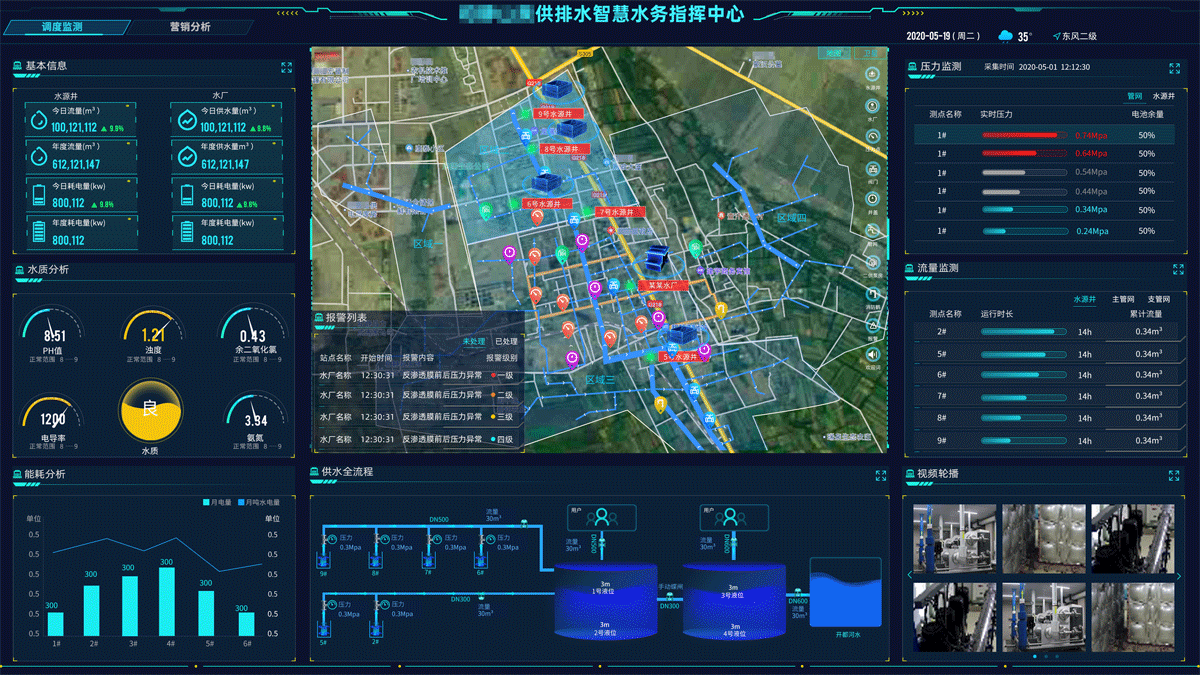Toggle the 井盖 layer icon
The height and width of the screenshot is (675, 1200).
tap(872, 198)
